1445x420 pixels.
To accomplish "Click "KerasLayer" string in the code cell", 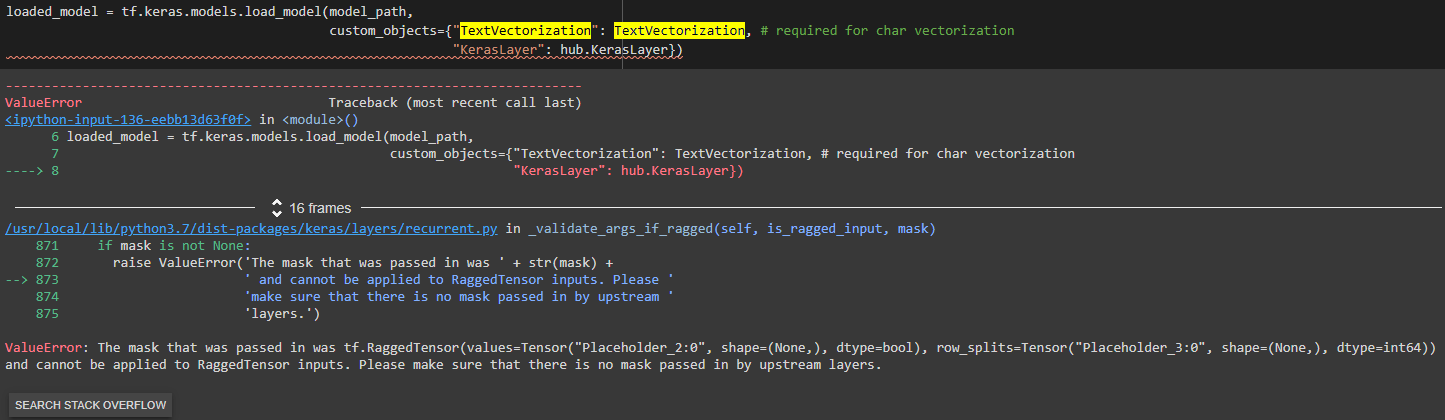I will (498, 48).
